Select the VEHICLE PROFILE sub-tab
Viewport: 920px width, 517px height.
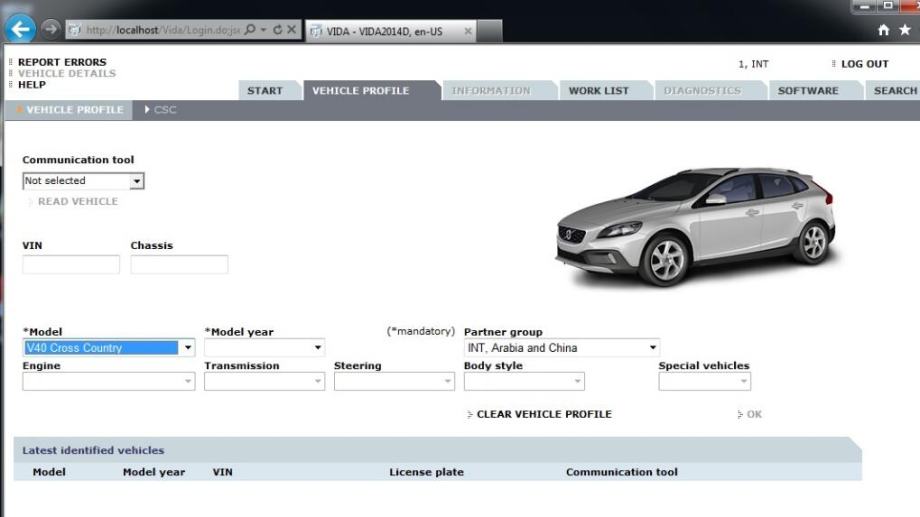pyautogui.click(x=69, y=110)
